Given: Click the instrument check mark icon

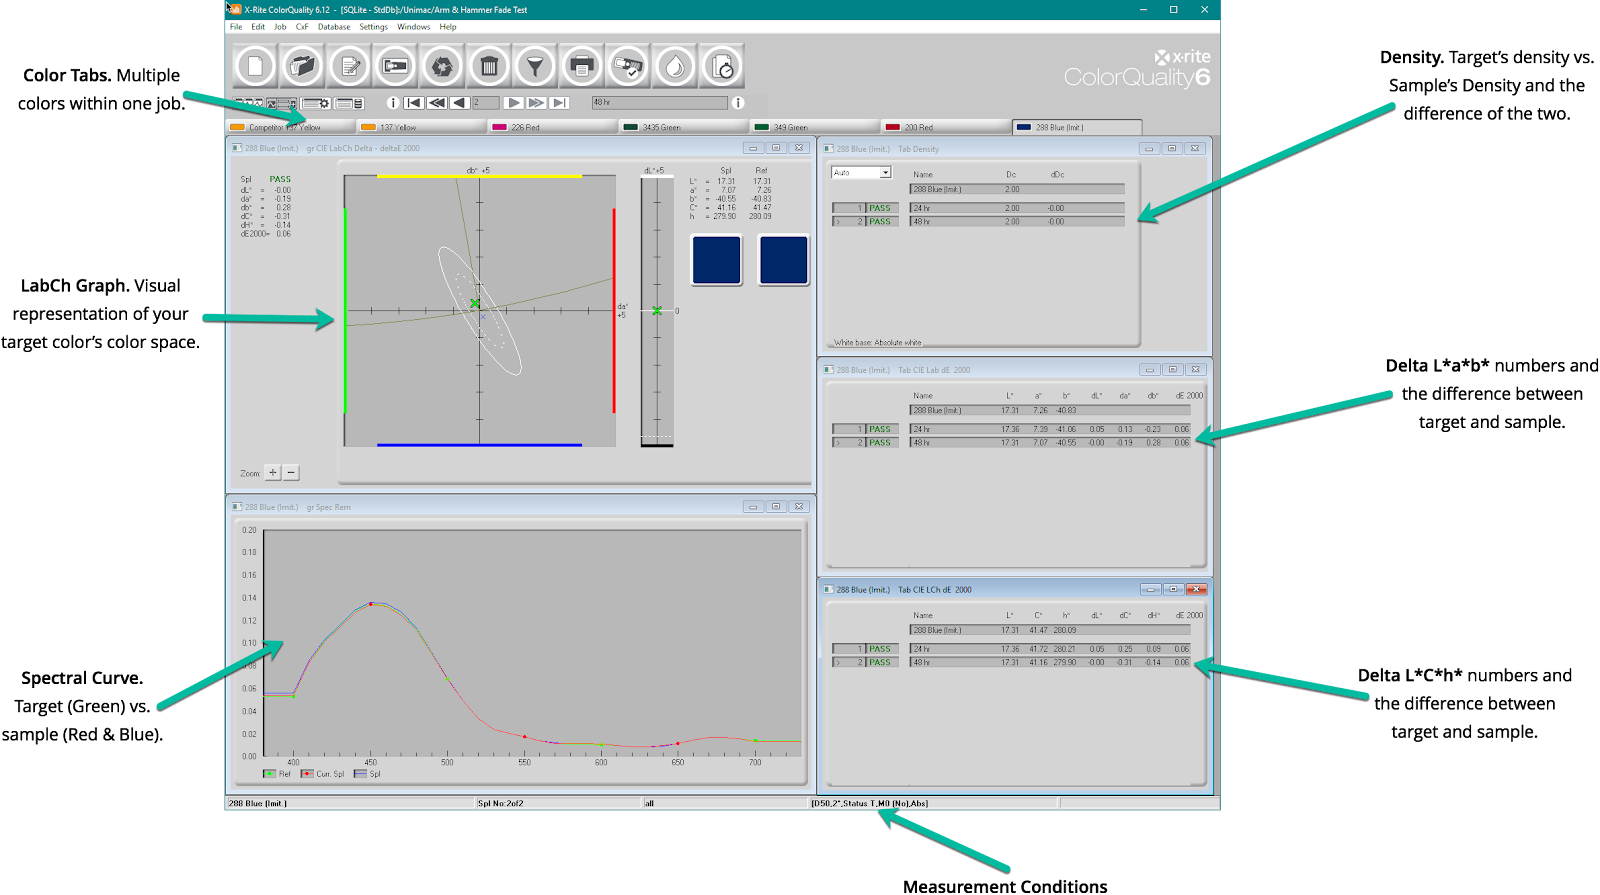Looking at the screenshot, I should 628,67.
